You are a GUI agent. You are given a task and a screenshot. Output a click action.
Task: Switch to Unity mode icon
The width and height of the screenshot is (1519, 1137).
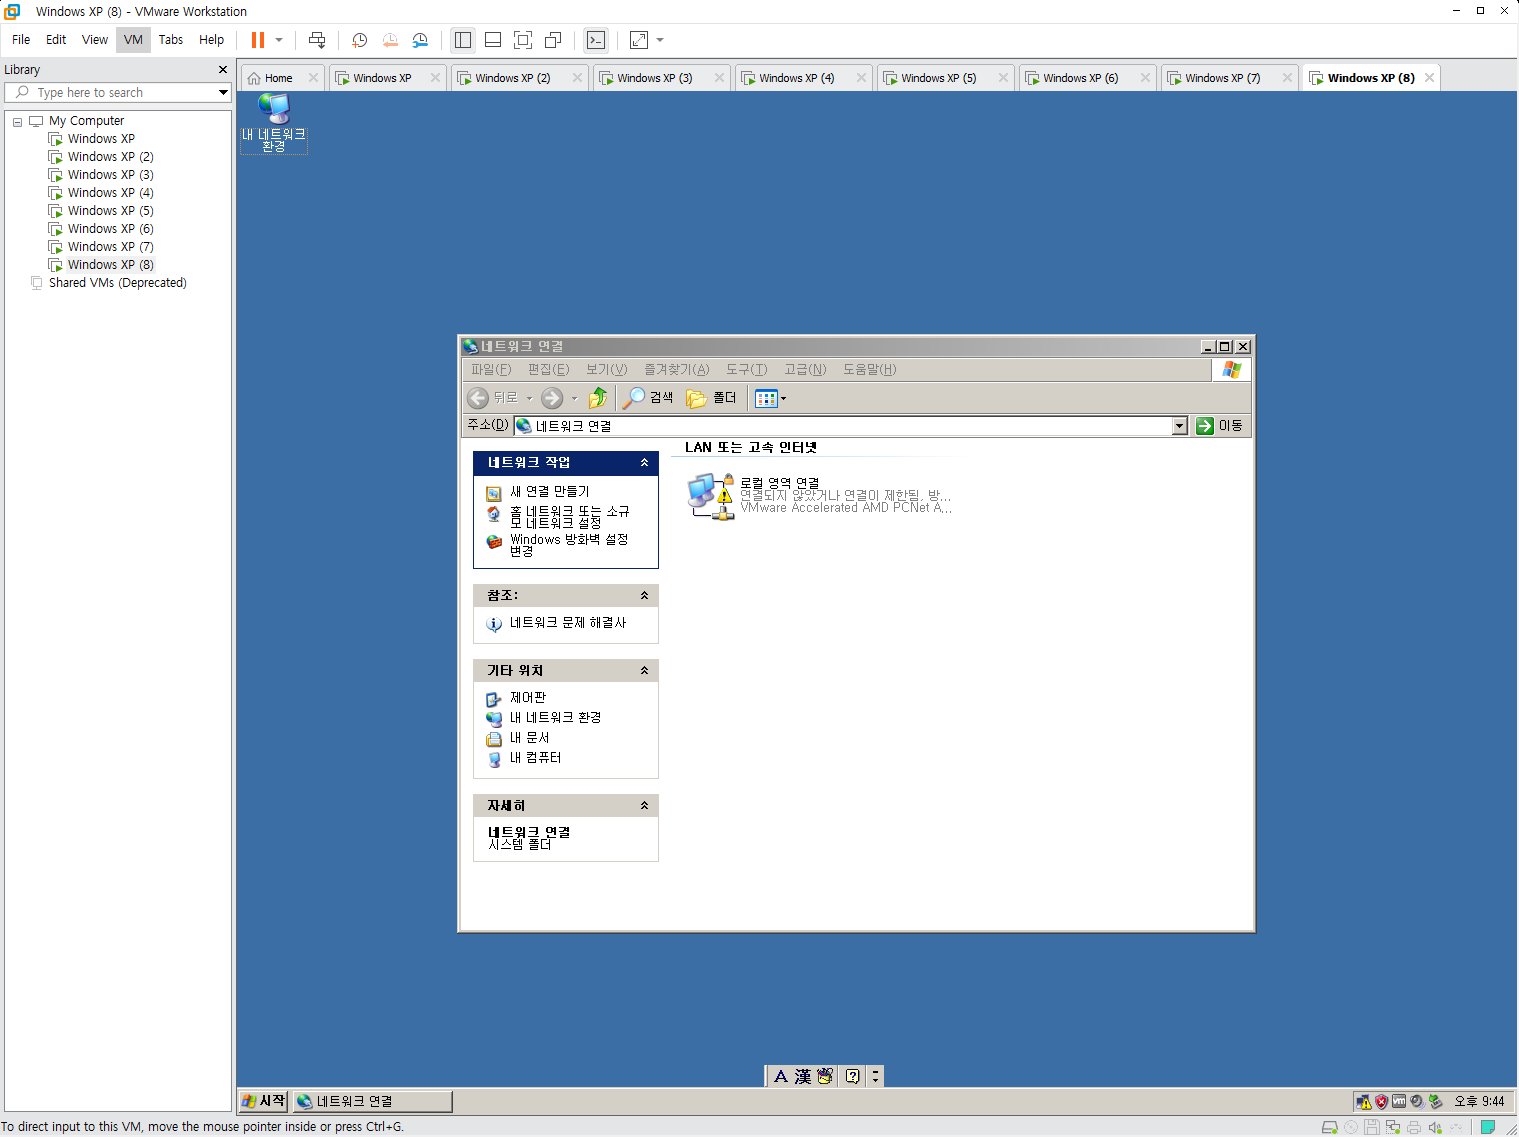[x=553, y=40]
